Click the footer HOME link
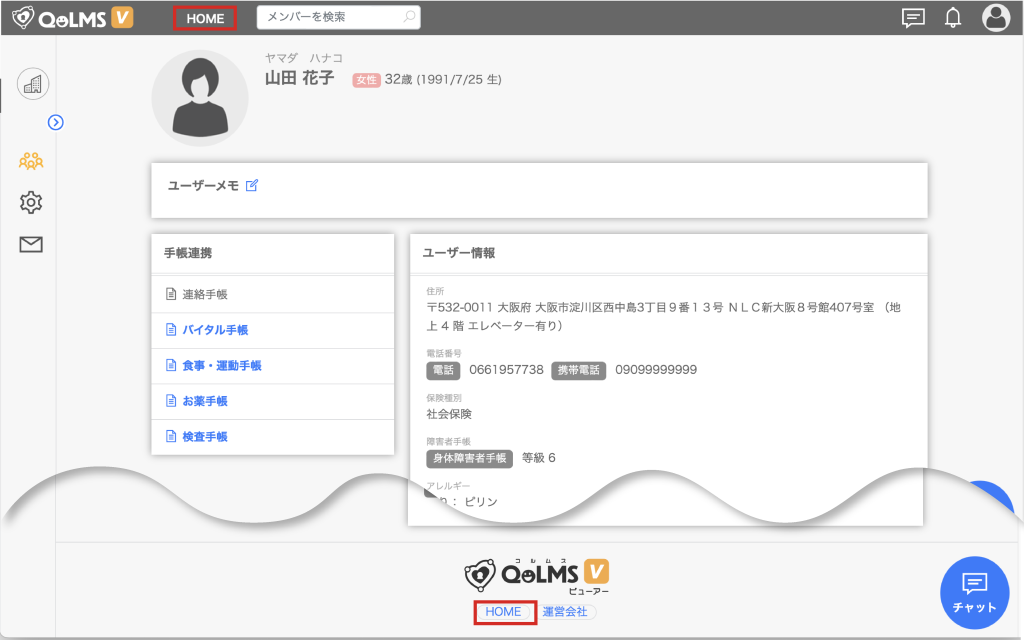Viewport: 1024px width, 640px height. [504, 612]
